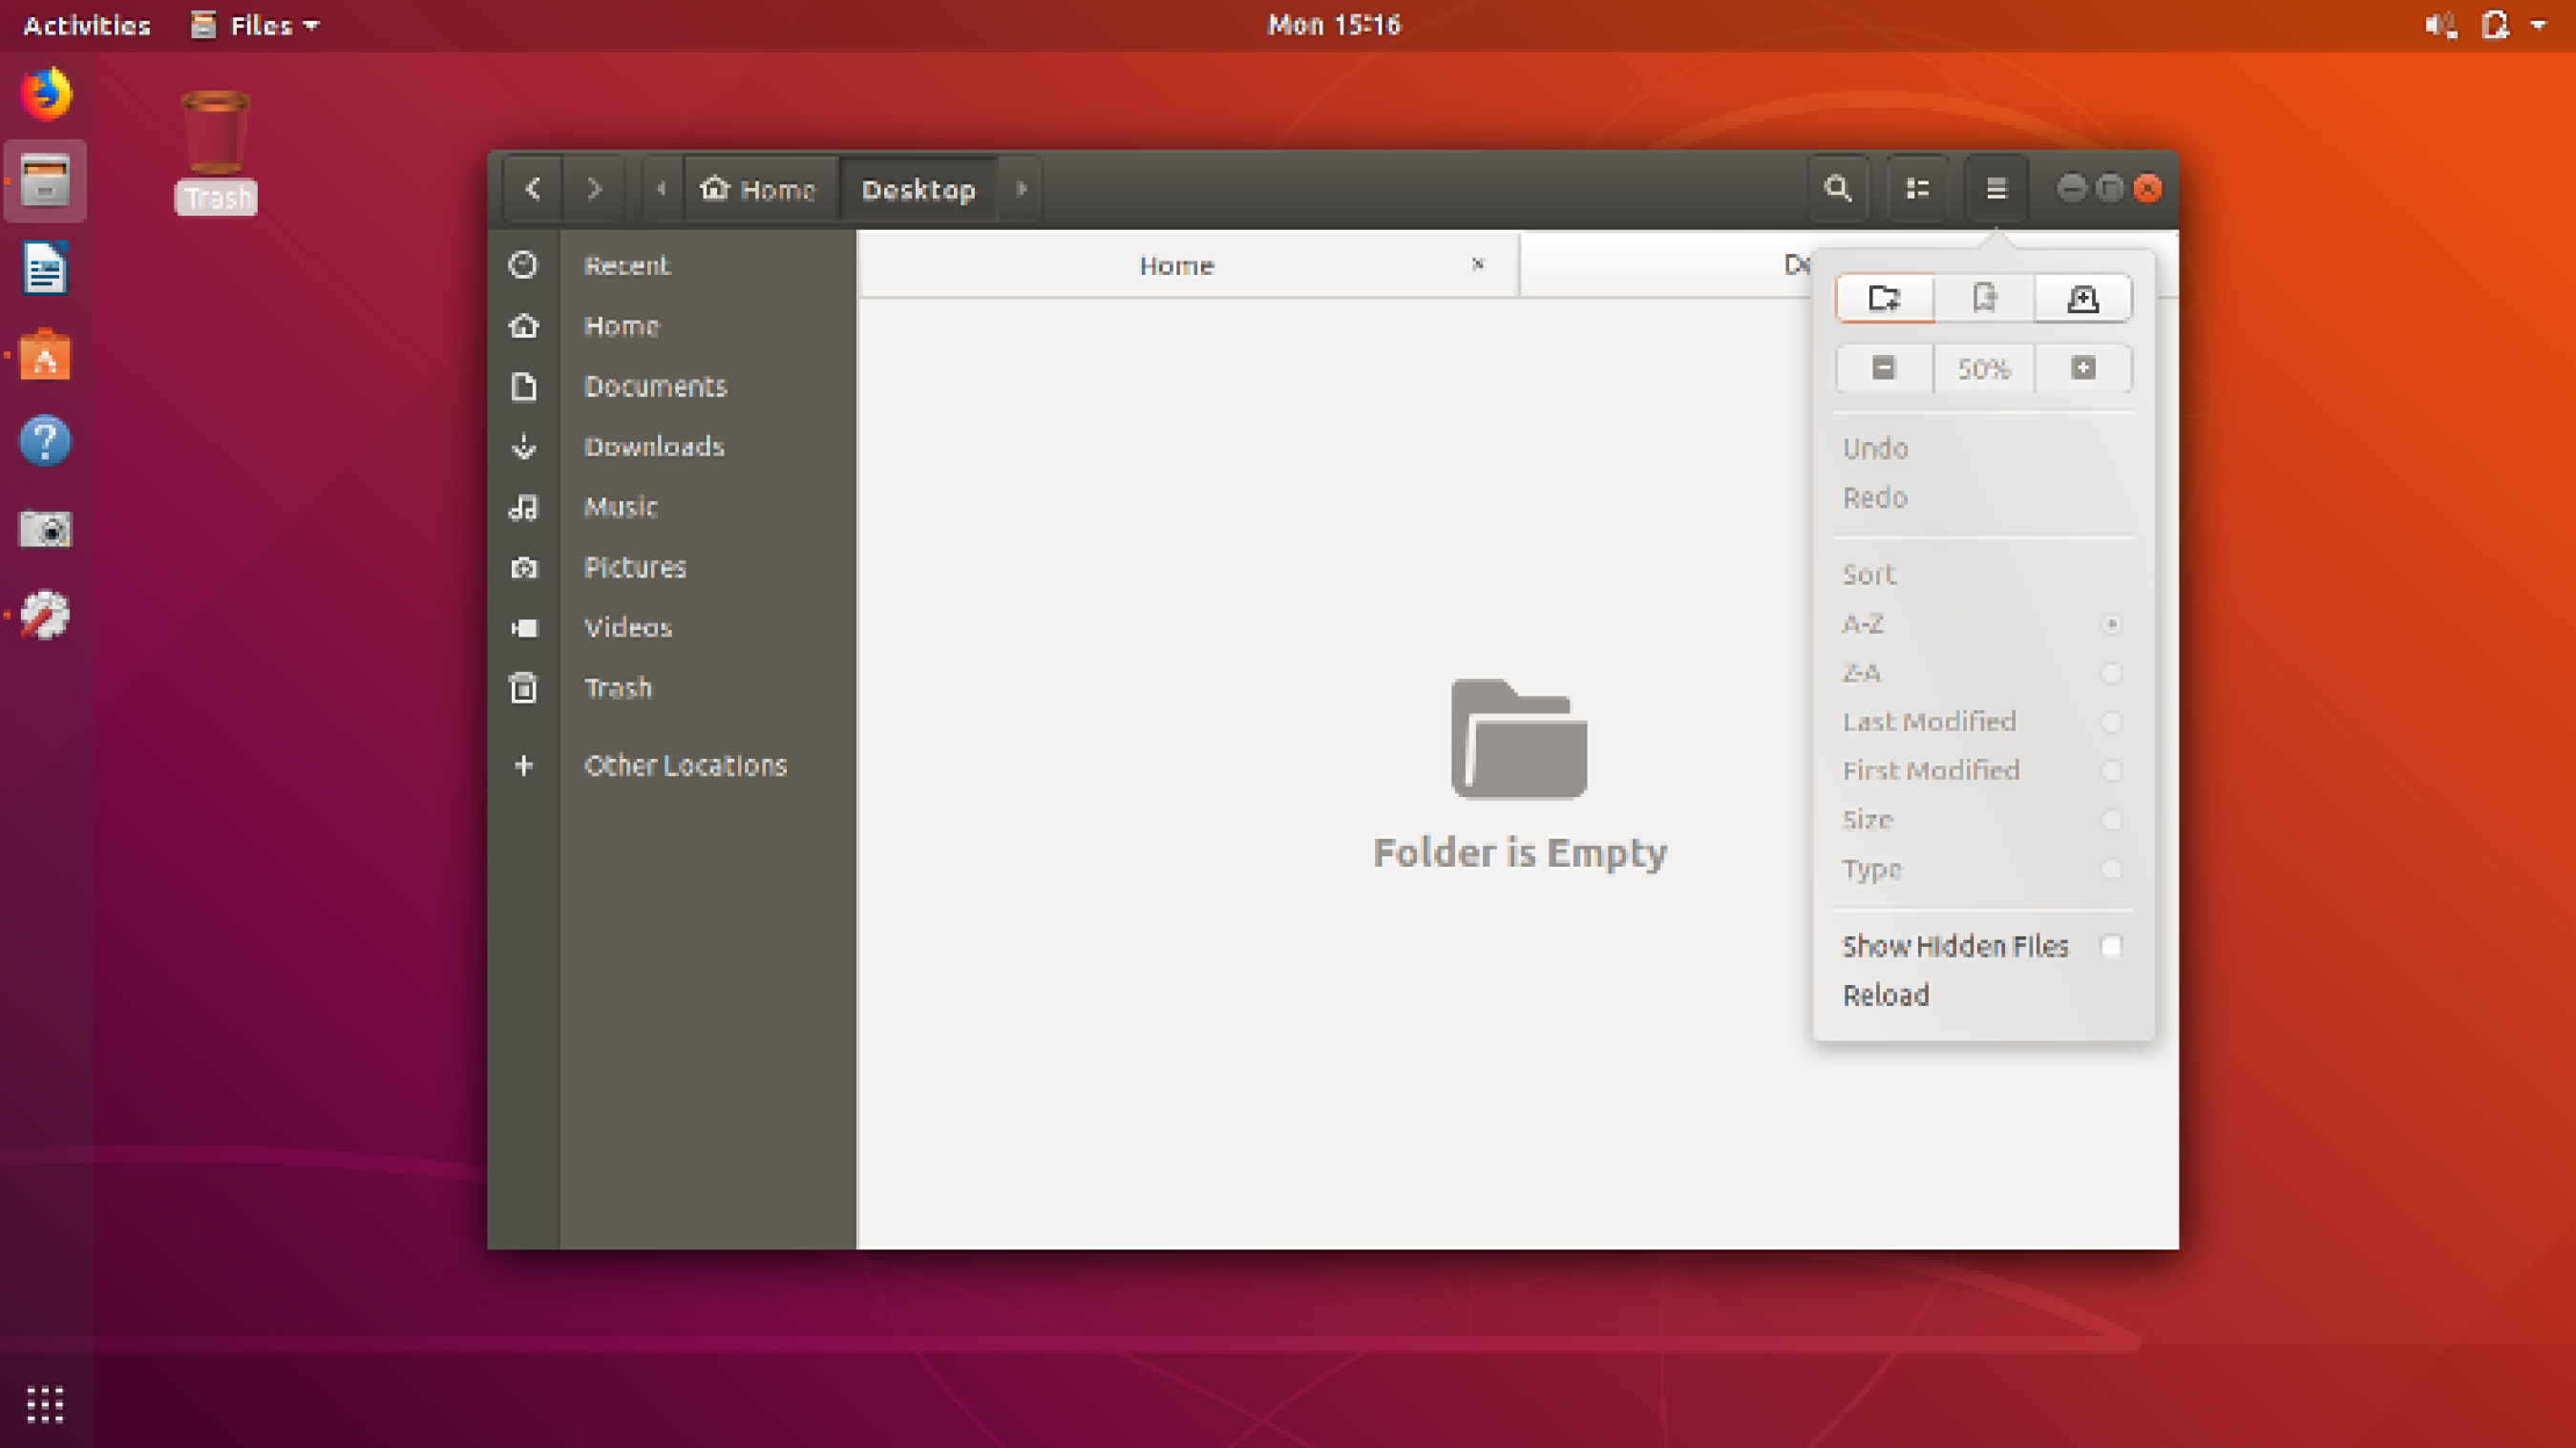This screenshot has width=2576, height=1448.
Task: Open a new tab from the popover
Action: coord(2083,298)
